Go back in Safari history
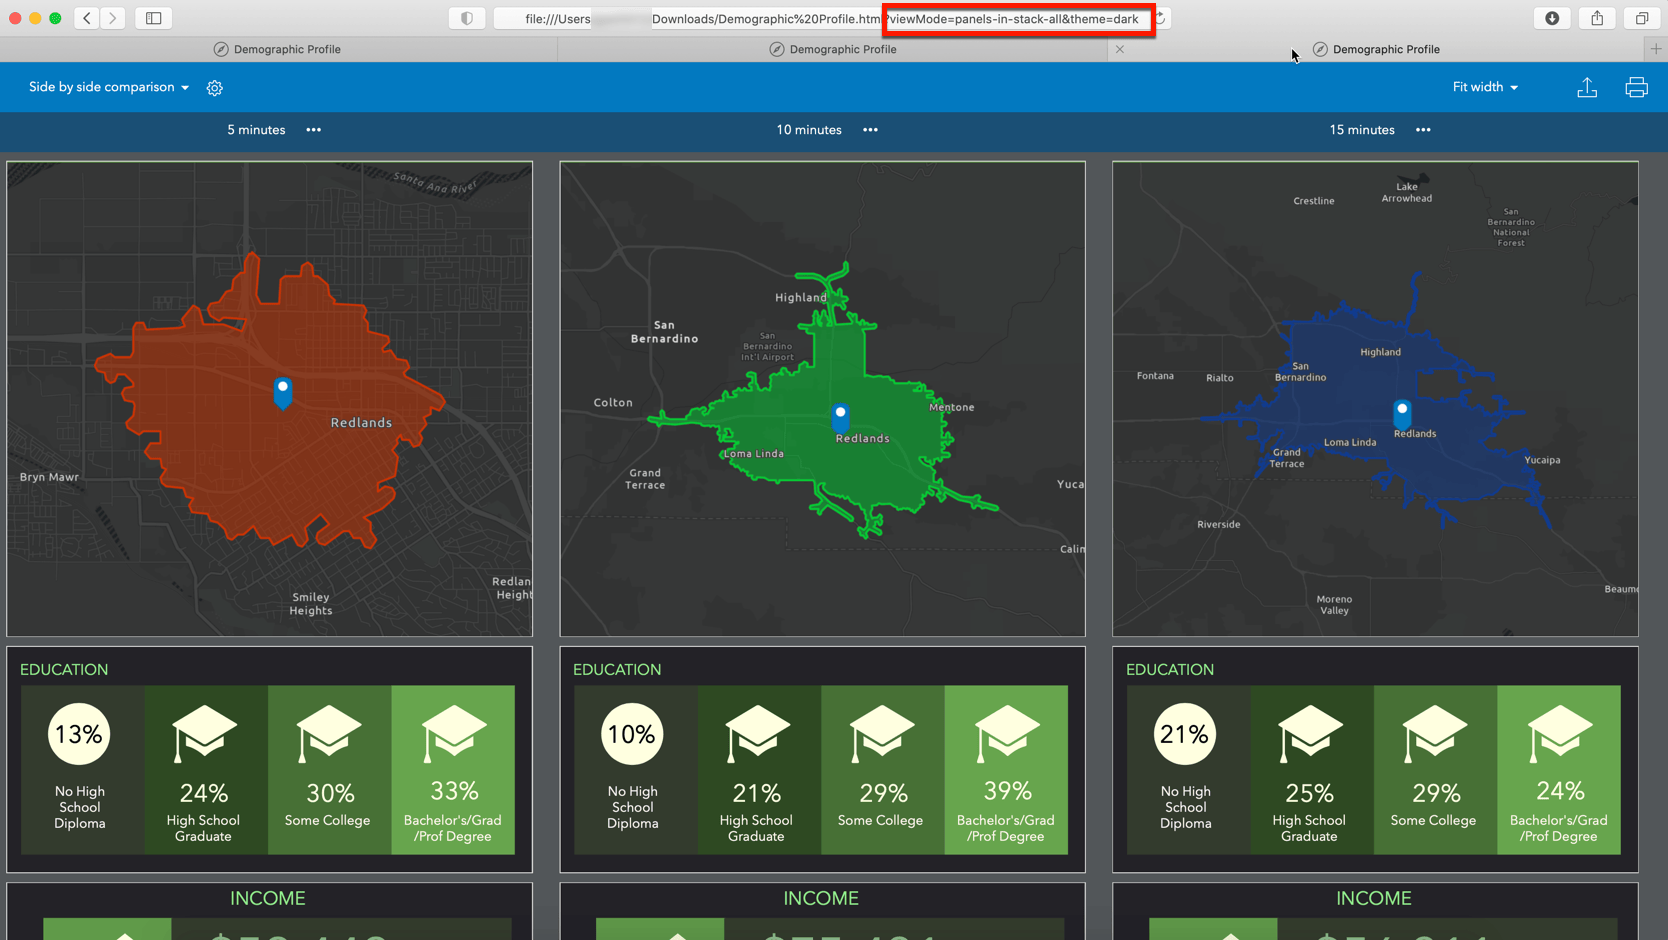The image size is (1668, 940). pos(87,18)
